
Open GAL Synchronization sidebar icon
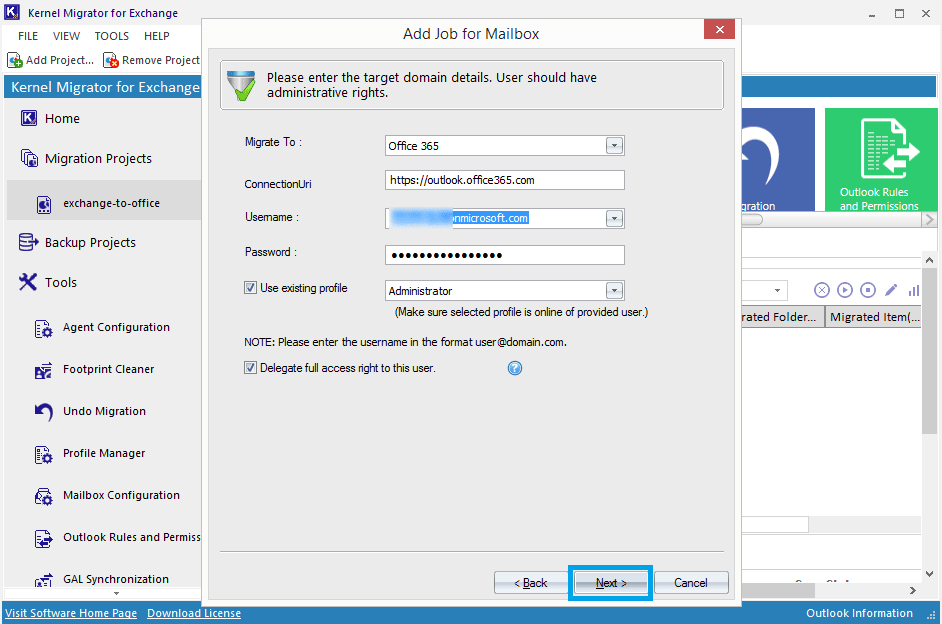click(x=43, y=580)
